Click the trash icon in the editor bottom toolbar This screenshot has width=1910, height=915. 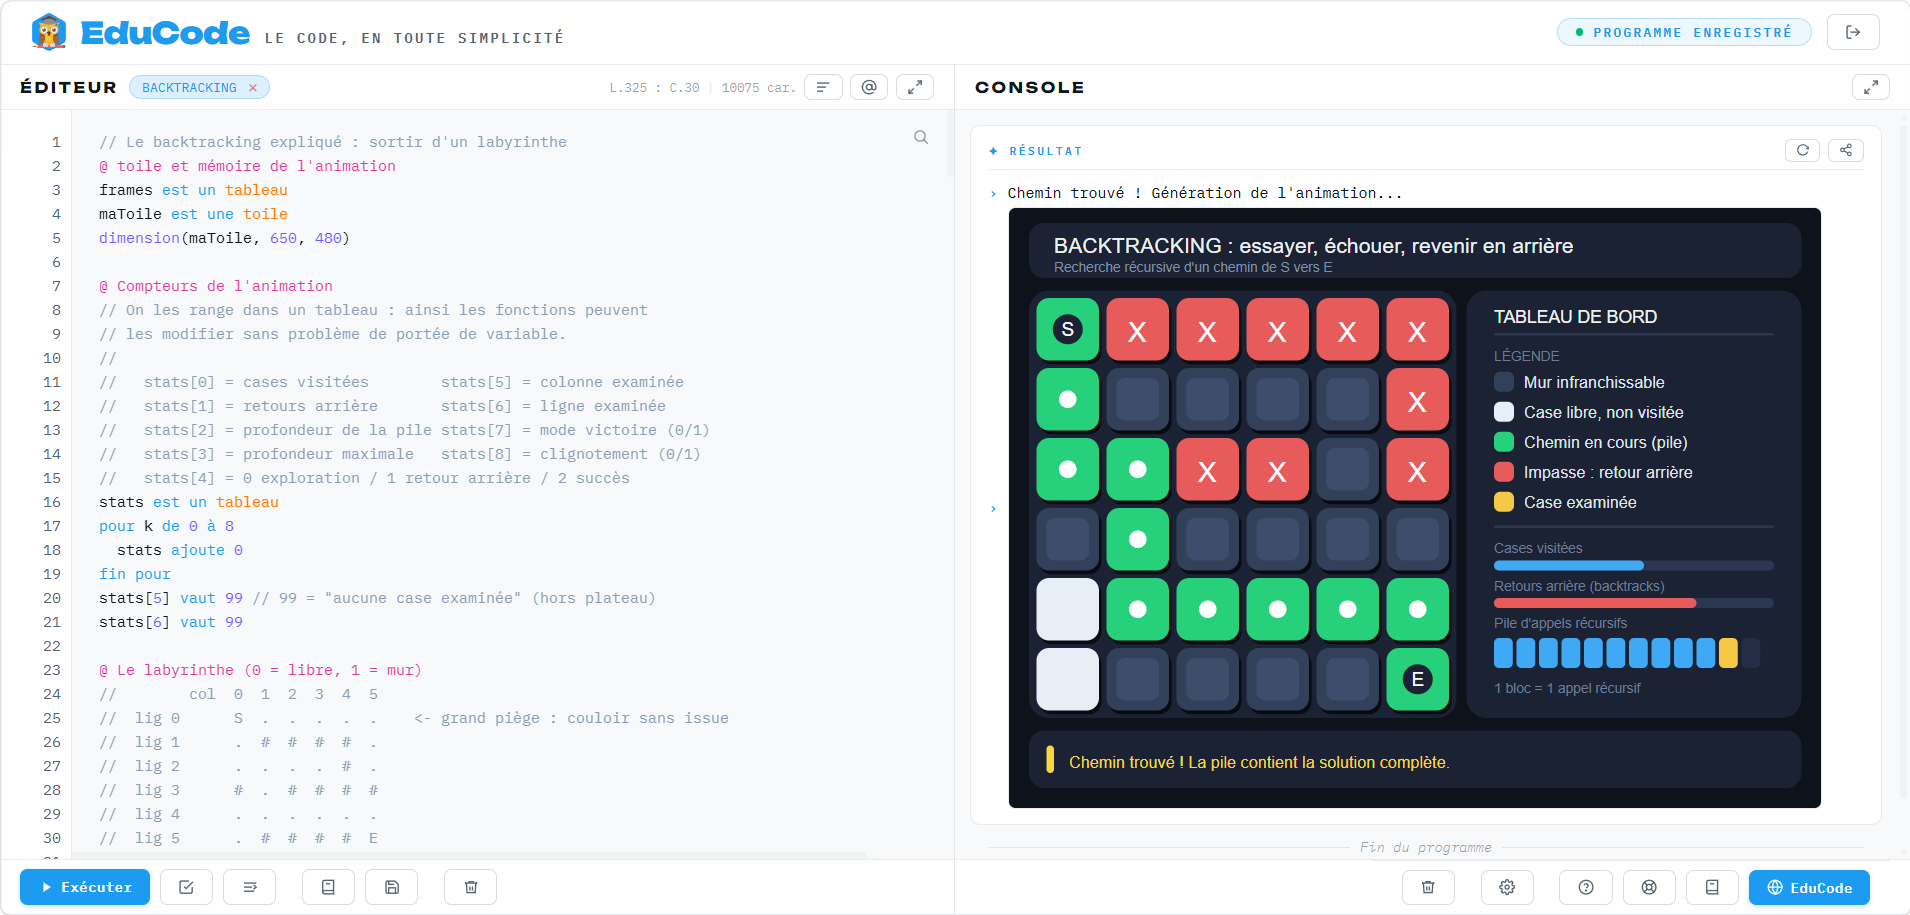(471, 887)
